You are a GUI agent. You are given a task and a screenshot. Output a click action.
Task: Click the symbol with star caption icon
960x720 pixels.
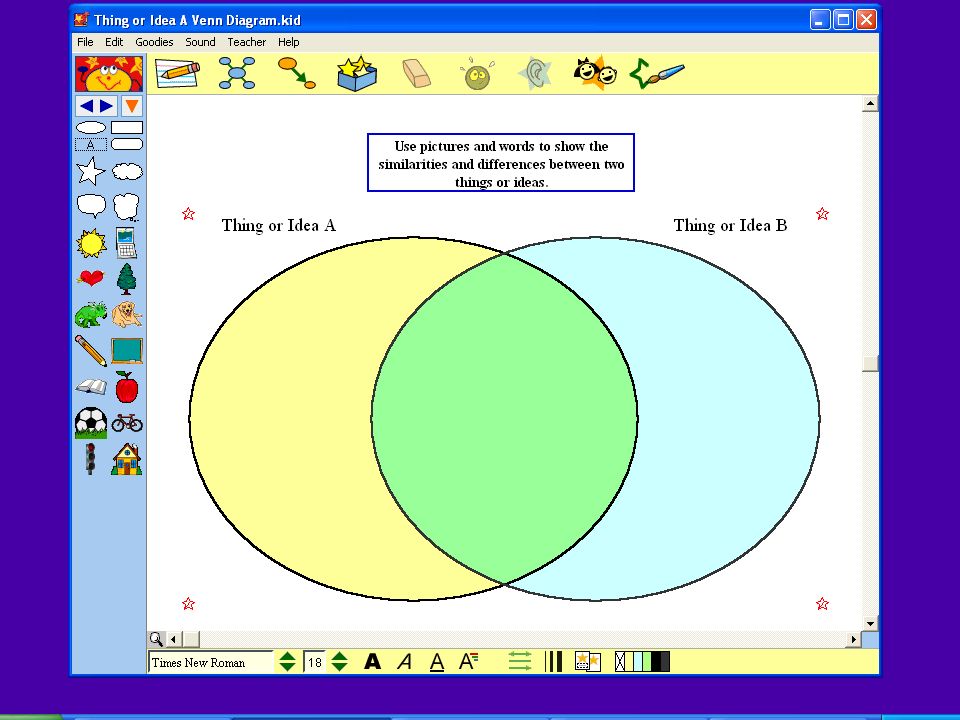click(588, 661)
